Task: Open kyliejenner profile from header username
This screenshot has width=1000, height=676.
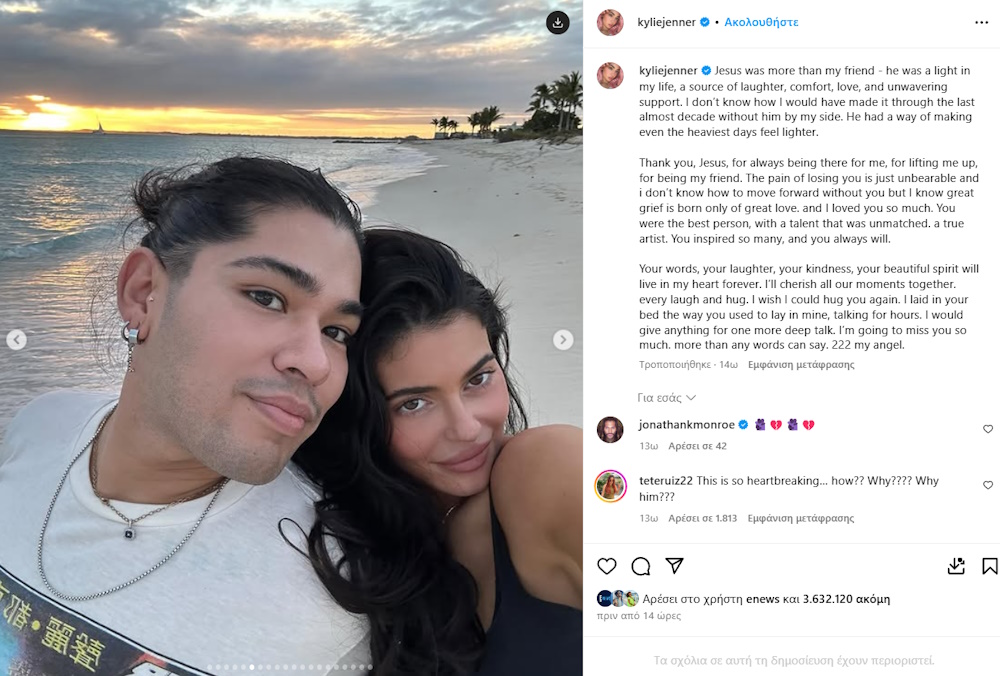Action: tap(666, 22)
